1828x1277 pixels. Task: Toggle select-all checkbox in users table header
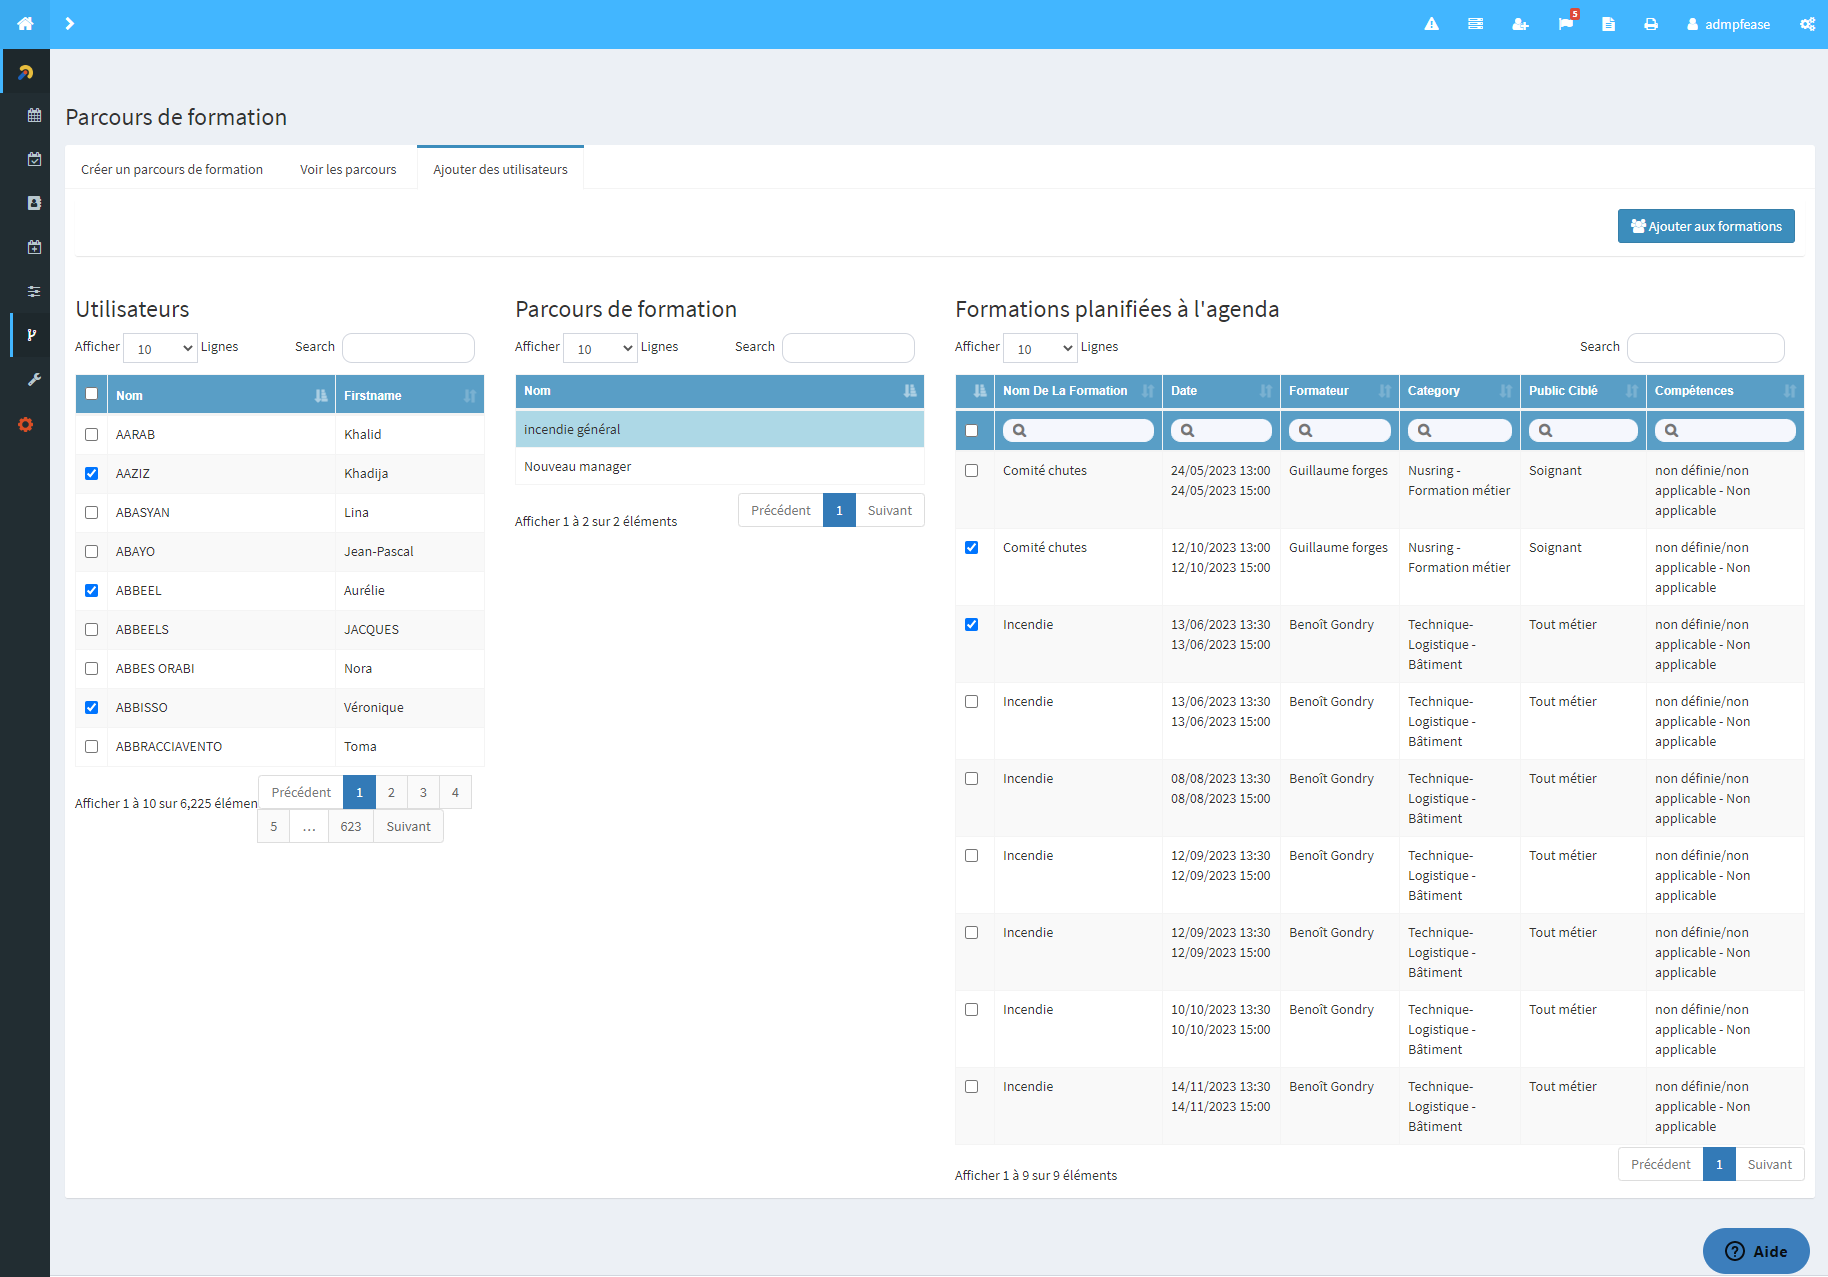point(92,394)
